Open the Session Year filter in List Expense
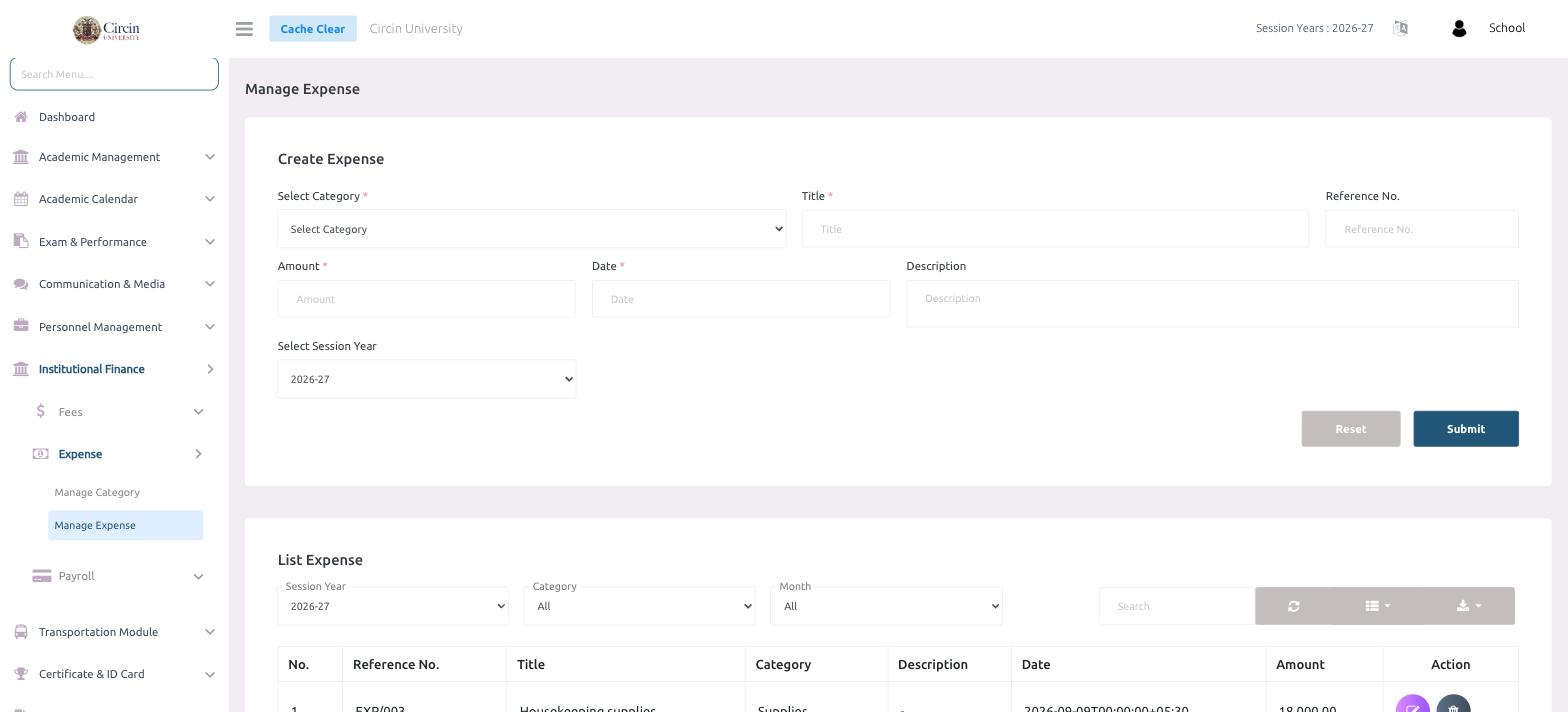The image size is (1568, 712). point(393,606)
